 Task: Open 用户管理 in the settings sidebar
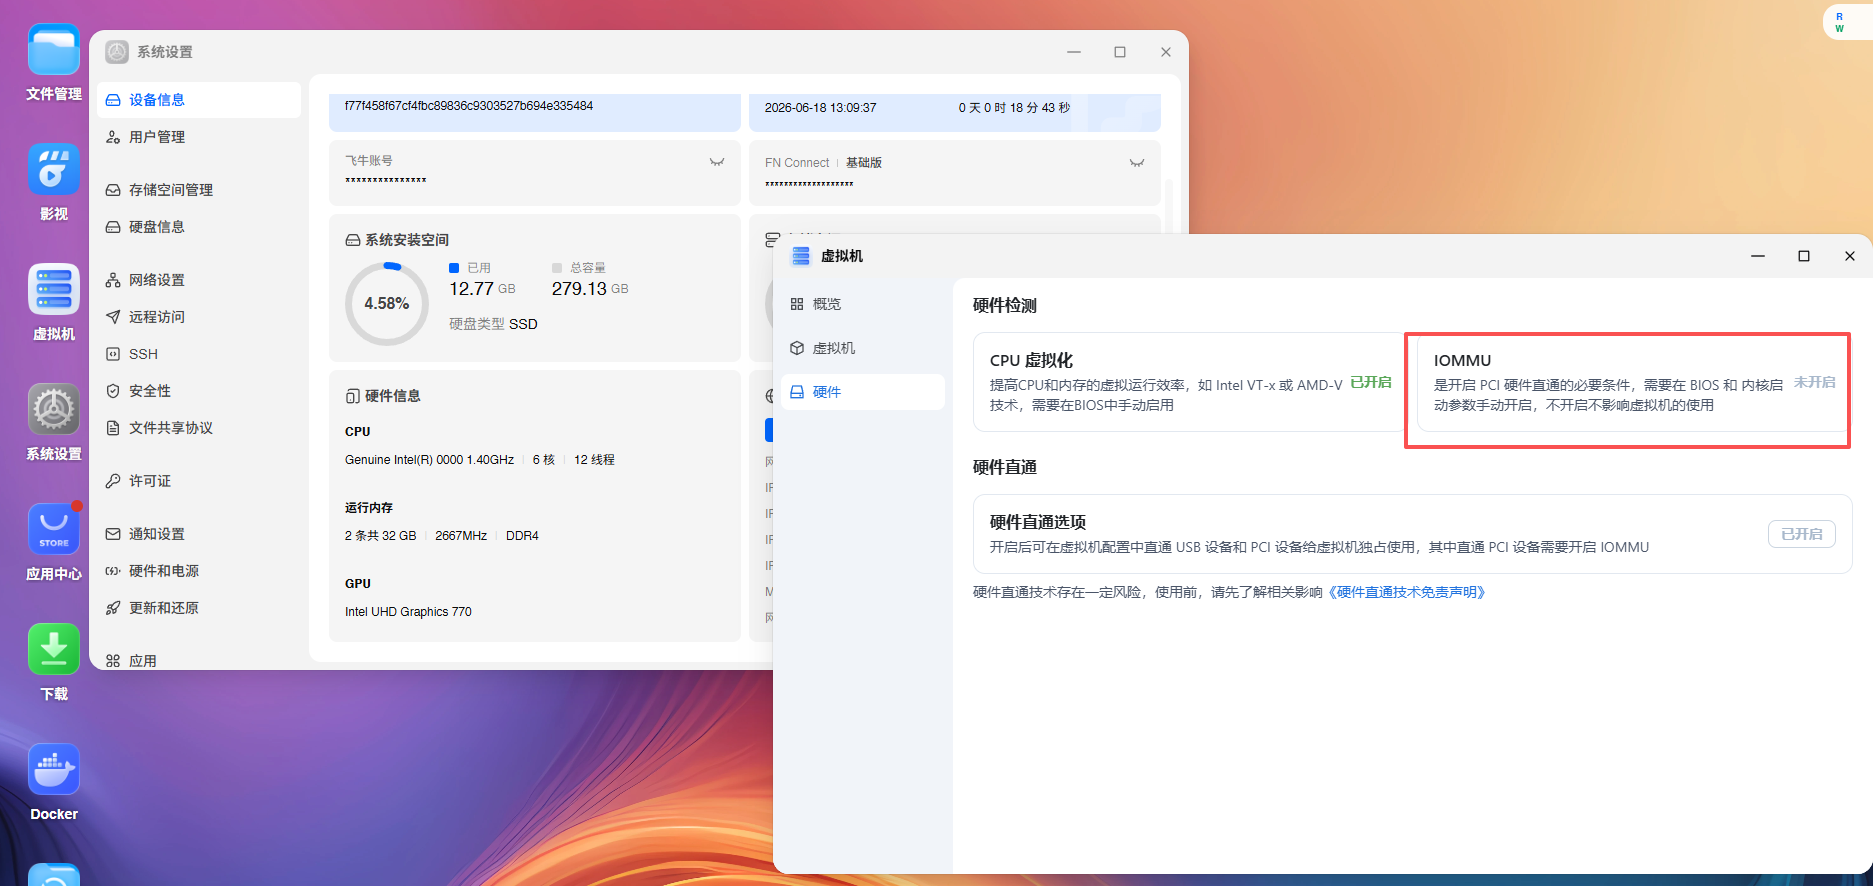click(x=199, y=137)
